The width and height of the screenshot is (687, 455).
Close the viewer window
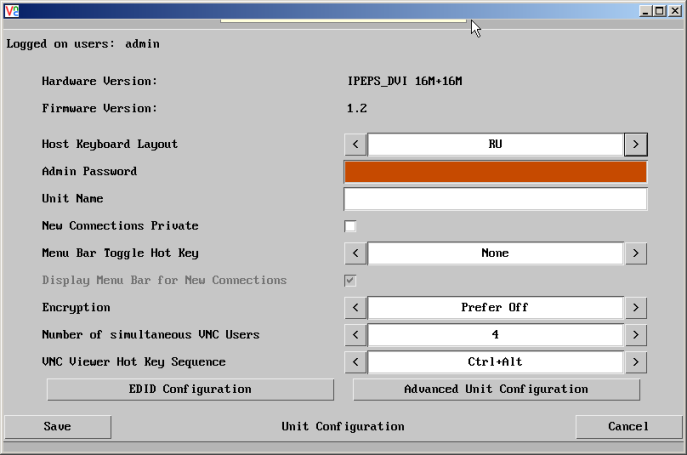tap(675, 11)
